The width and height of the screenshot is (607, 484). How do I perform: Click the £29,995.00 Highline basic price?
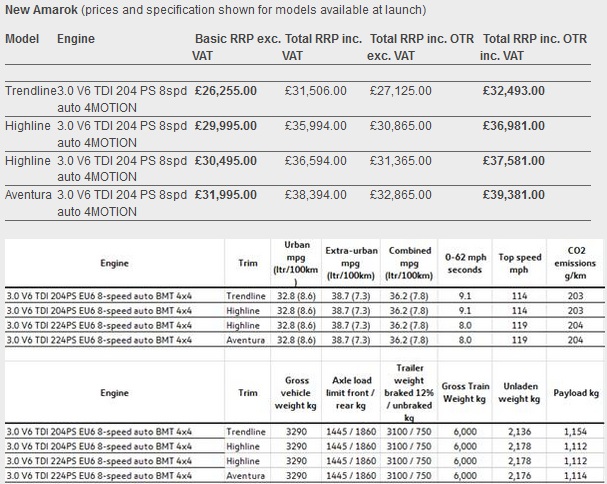pyautogui.click(x=226, y=125)
